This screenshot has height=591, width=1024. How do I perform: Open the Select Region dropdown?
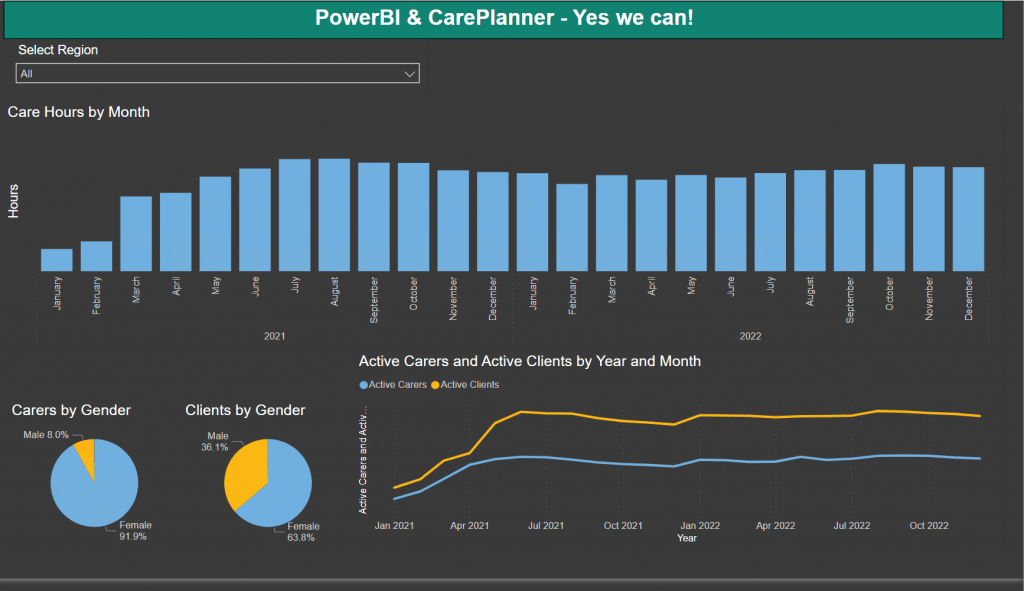click(x=217, y=73)
